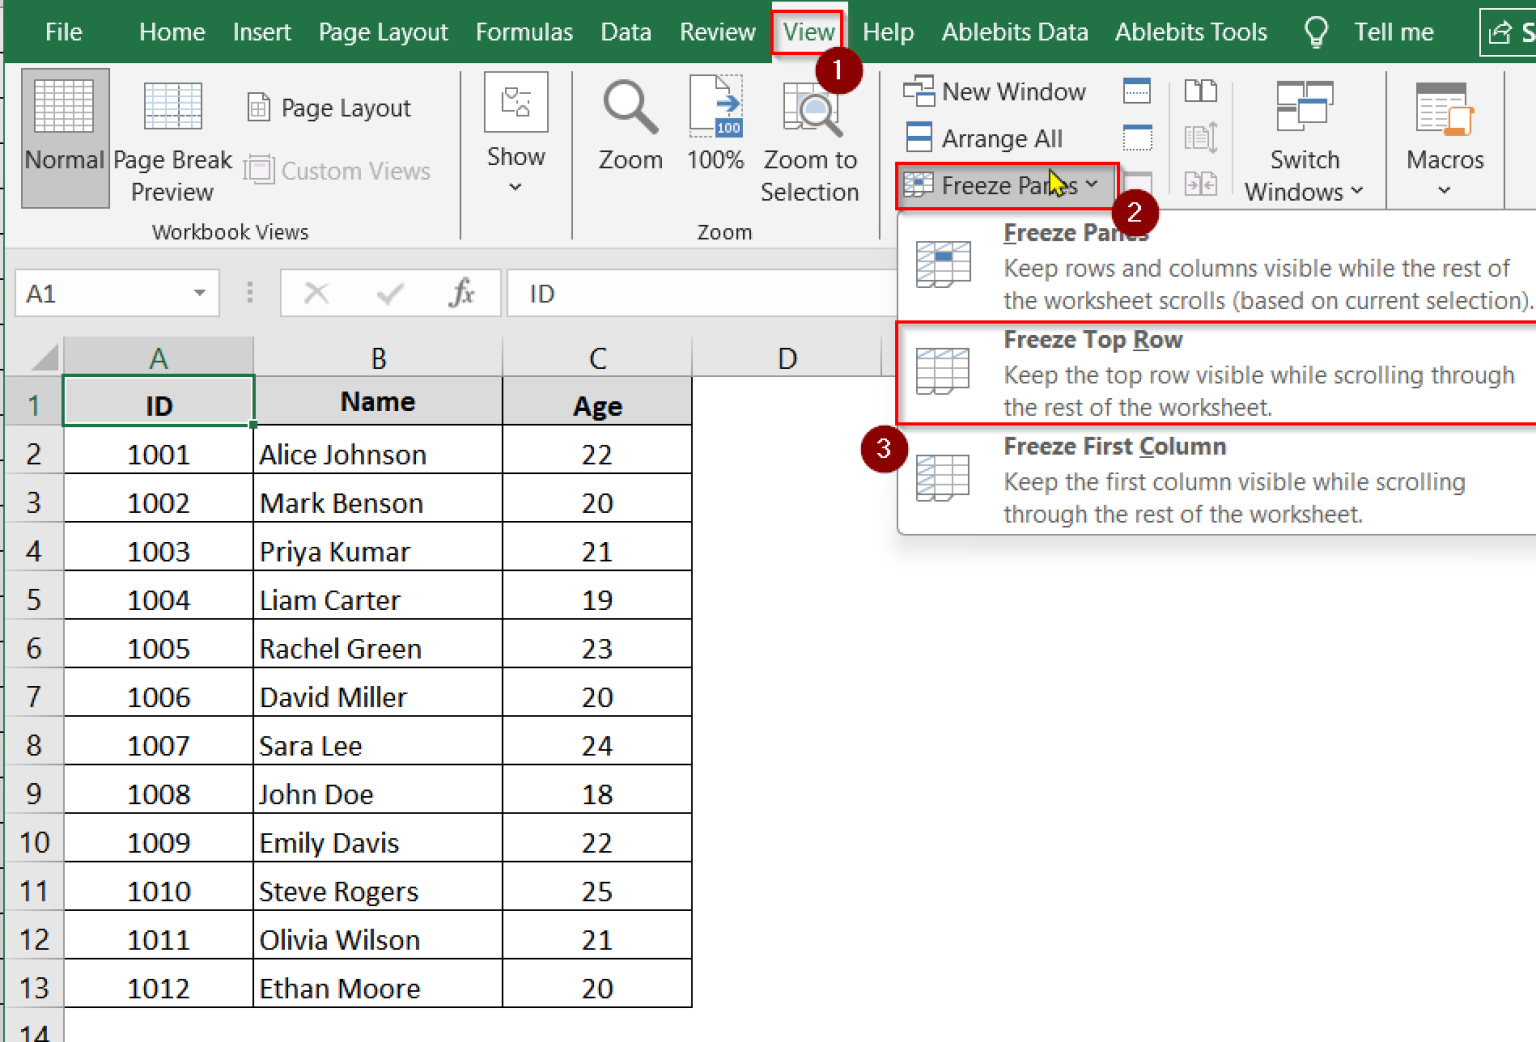Select cell containing Rachel Green
The image size is (1536, 1042).
(x=340, y=647)
